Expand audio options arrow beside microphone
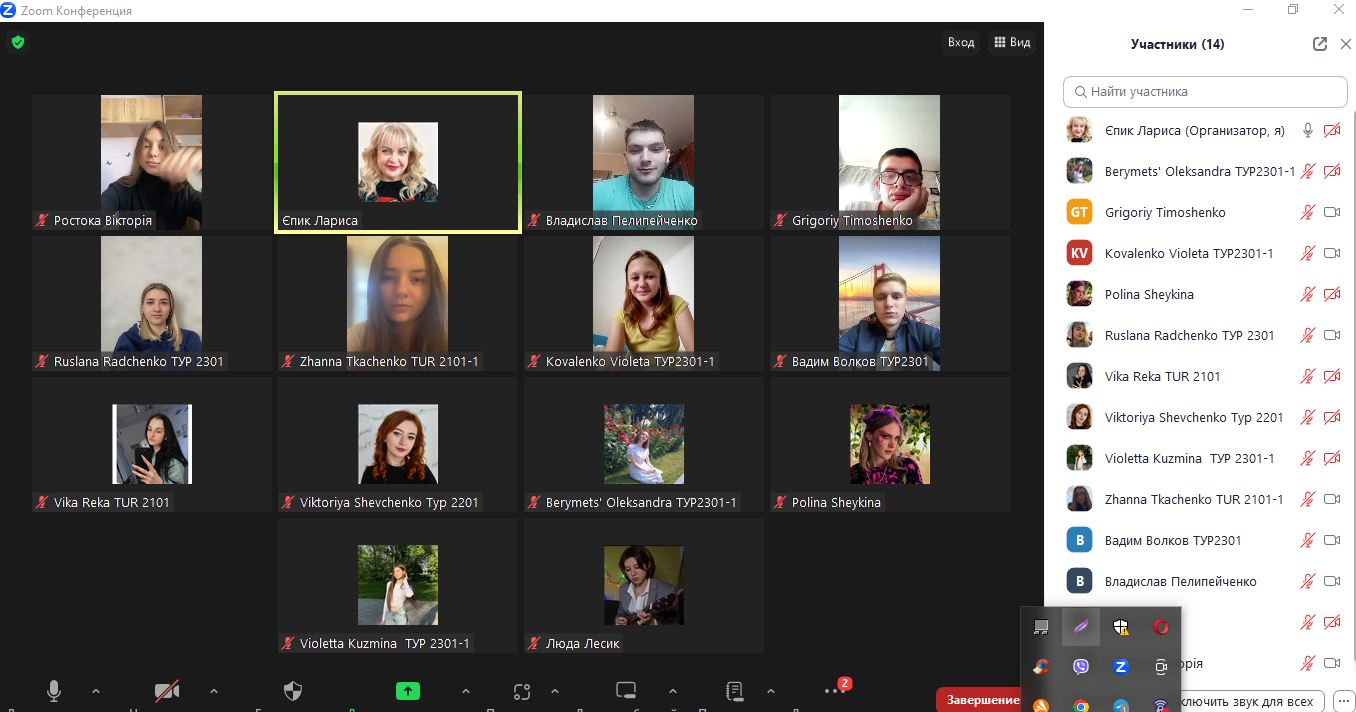This screenshot has height=712, width=1356. (x=96, y=690)
